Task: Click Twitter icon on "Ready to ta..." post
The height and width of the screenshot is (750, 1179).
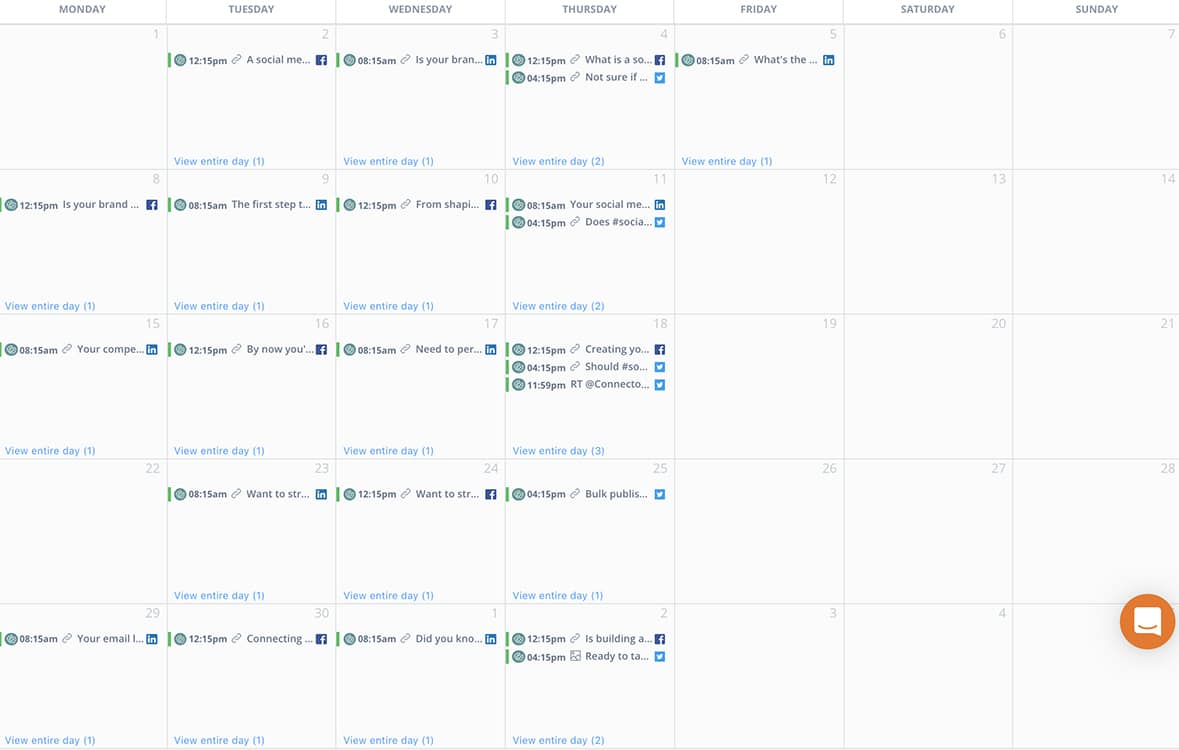Action: (659, 657)
